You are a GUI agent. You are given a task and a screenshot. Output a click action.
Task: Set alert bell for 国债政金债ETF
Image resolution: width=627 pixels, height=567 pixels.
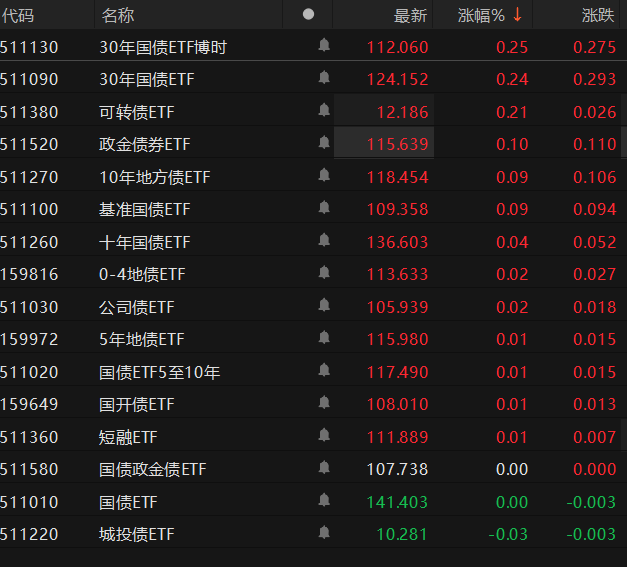click(x=324, y=467)
